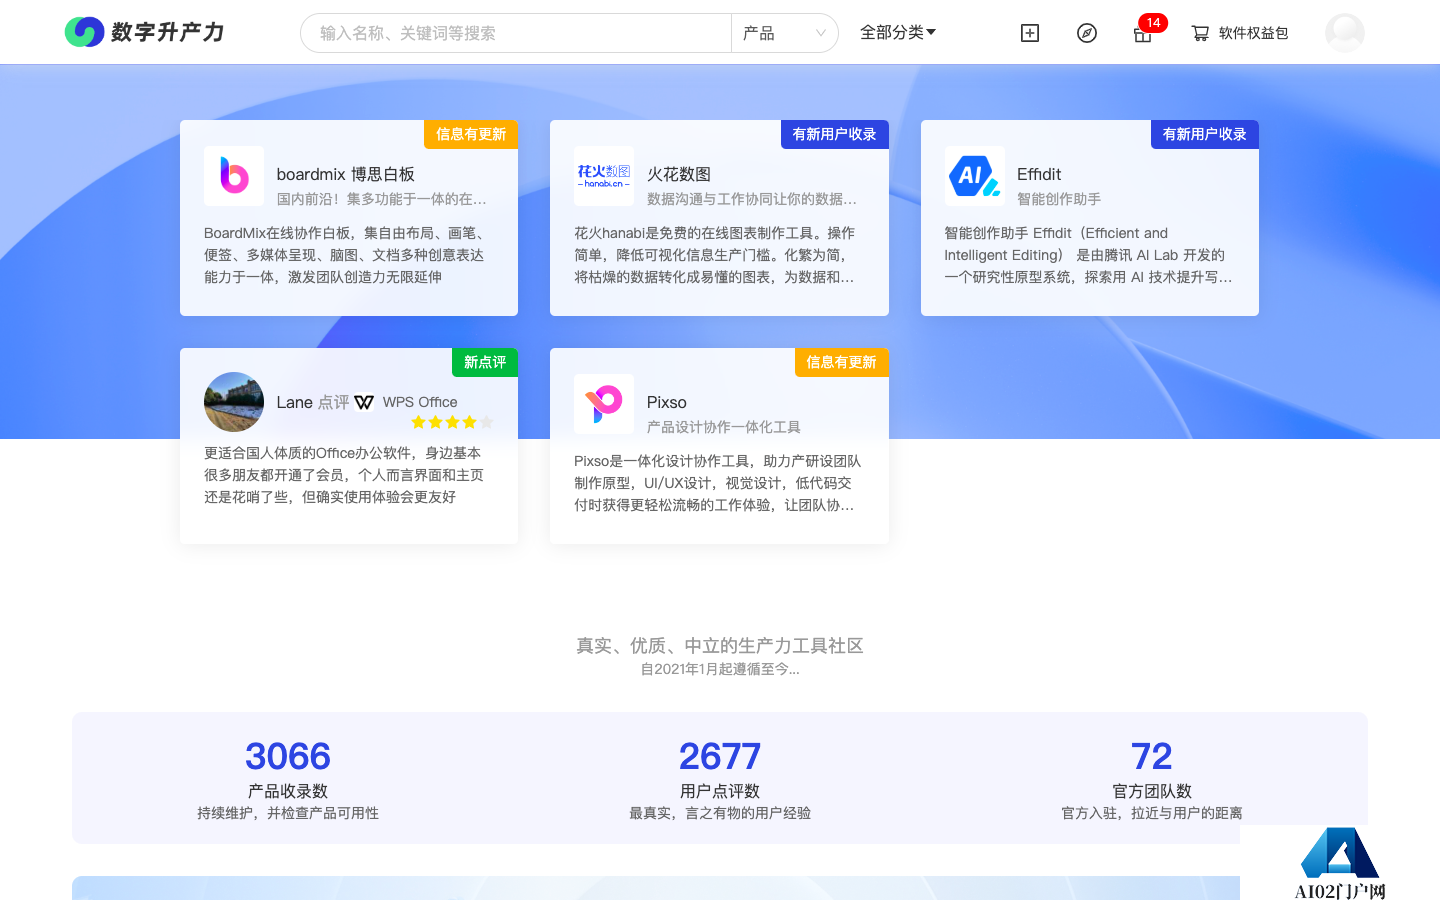Image resolution: width=1440 pixels, height=900 pixels.
Task: Click Lane's reviewer avatar photo
Action: pyautogui.click(x=234, y=402)
